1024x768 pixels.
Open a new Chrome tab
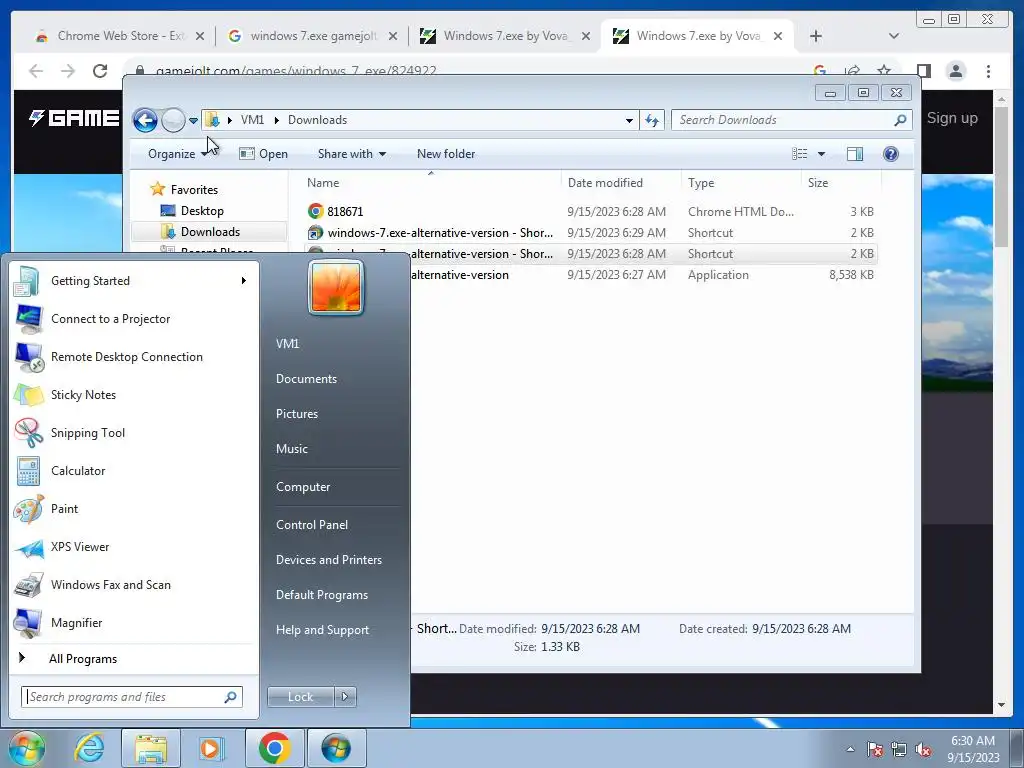coord(816,36)
